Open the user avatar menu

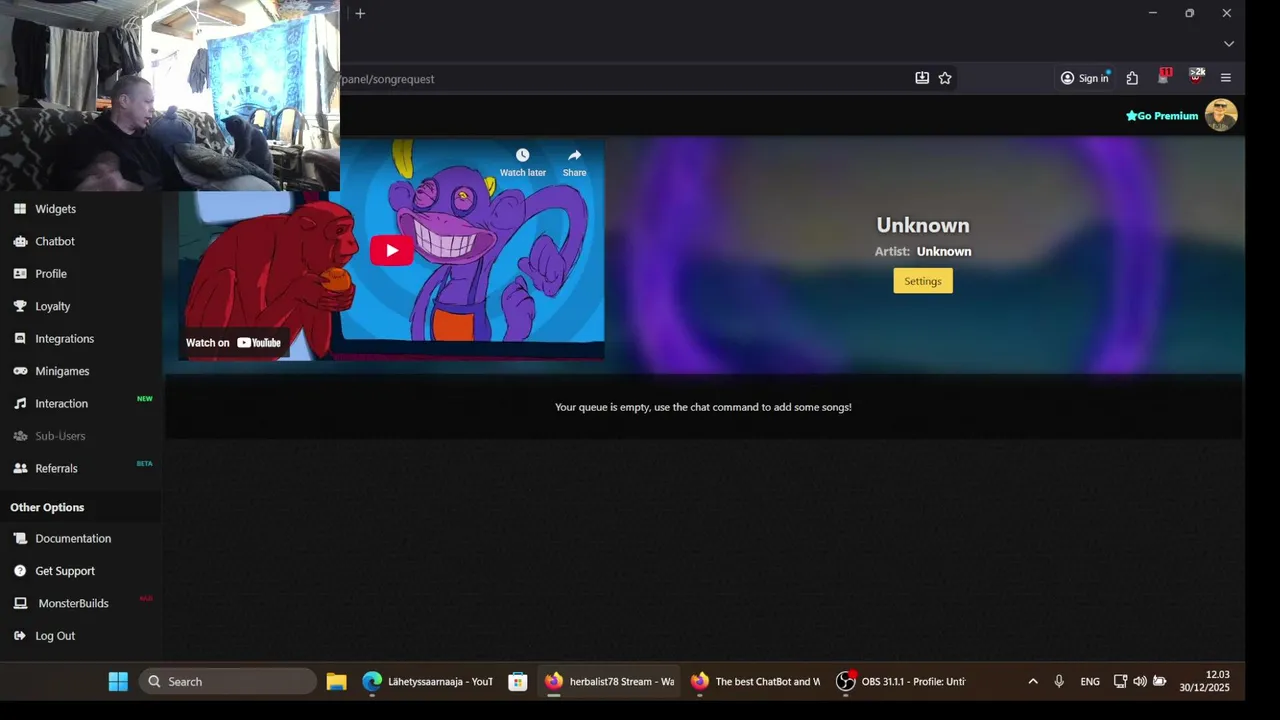click(x=1221, y=115)
